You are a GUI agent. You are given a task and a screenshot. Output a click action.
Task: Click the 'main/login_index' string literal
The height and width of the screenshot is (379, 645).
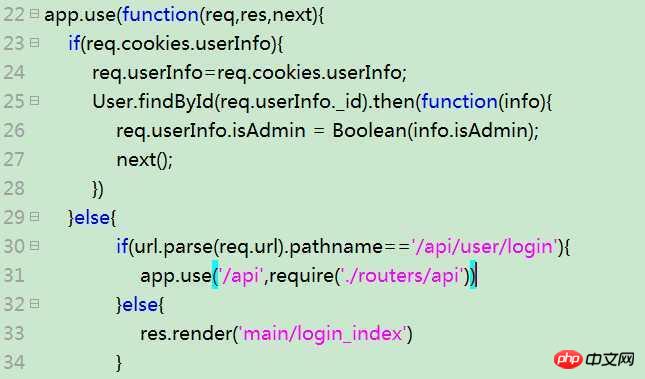click(323, 333)
